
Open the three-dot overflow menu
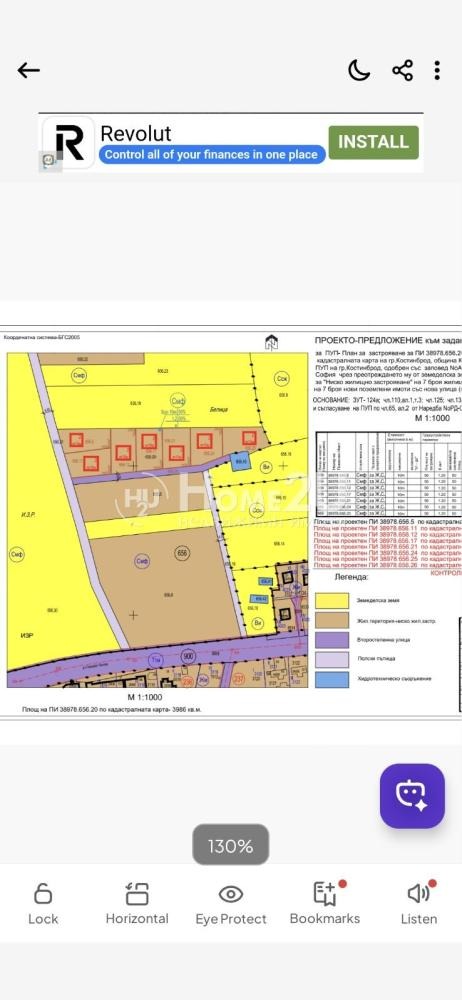[x=437, y=70]
